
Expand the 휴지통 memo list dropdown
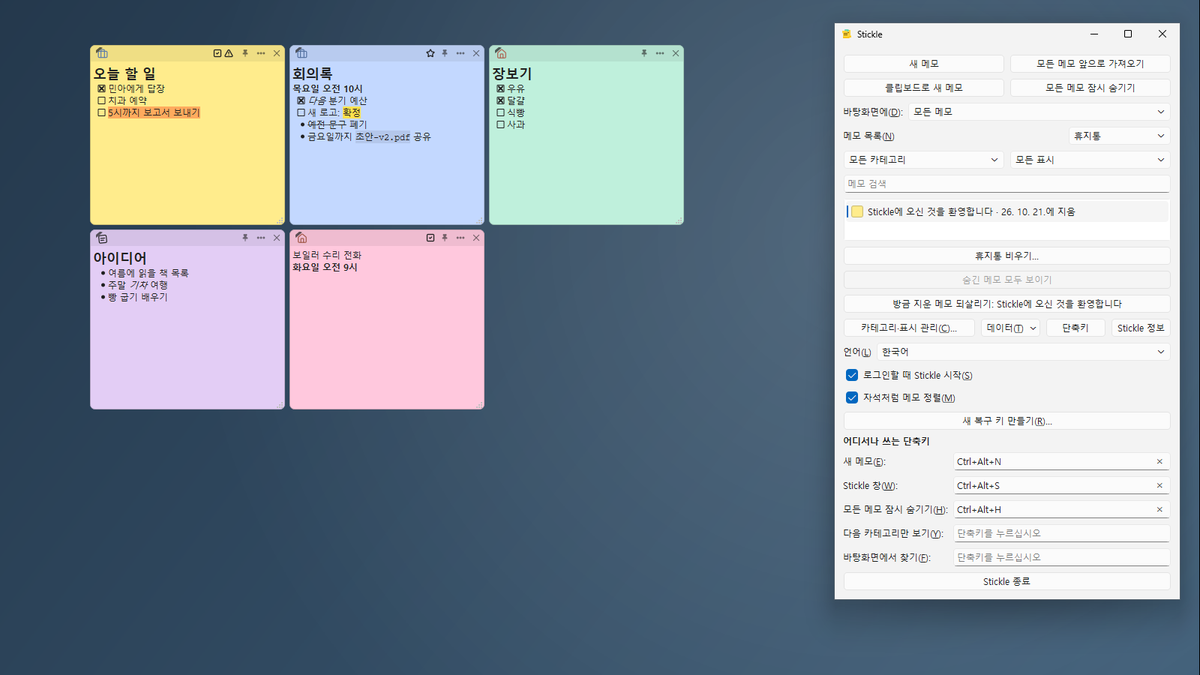click(x=1119, y=136)
